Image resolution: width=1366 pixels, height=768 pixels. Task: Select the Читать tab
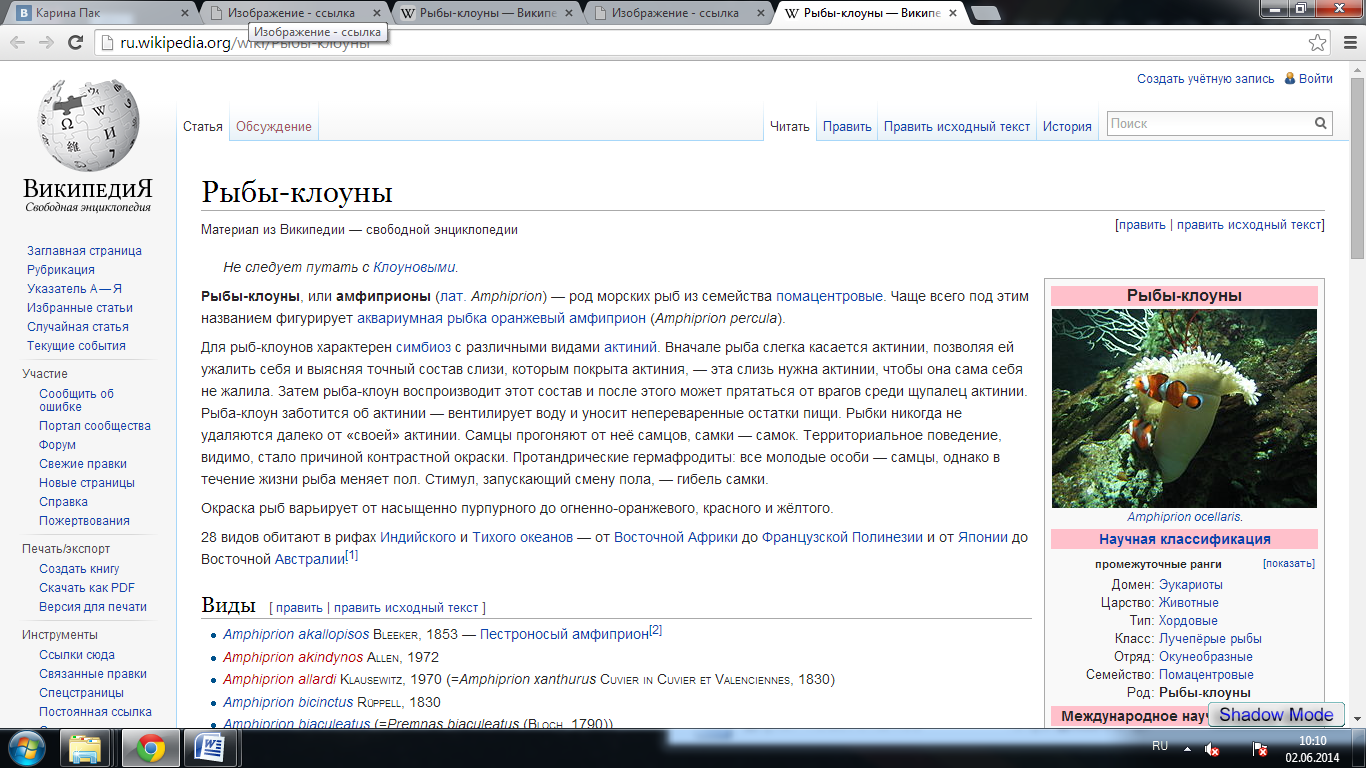(x=790, y=127)
